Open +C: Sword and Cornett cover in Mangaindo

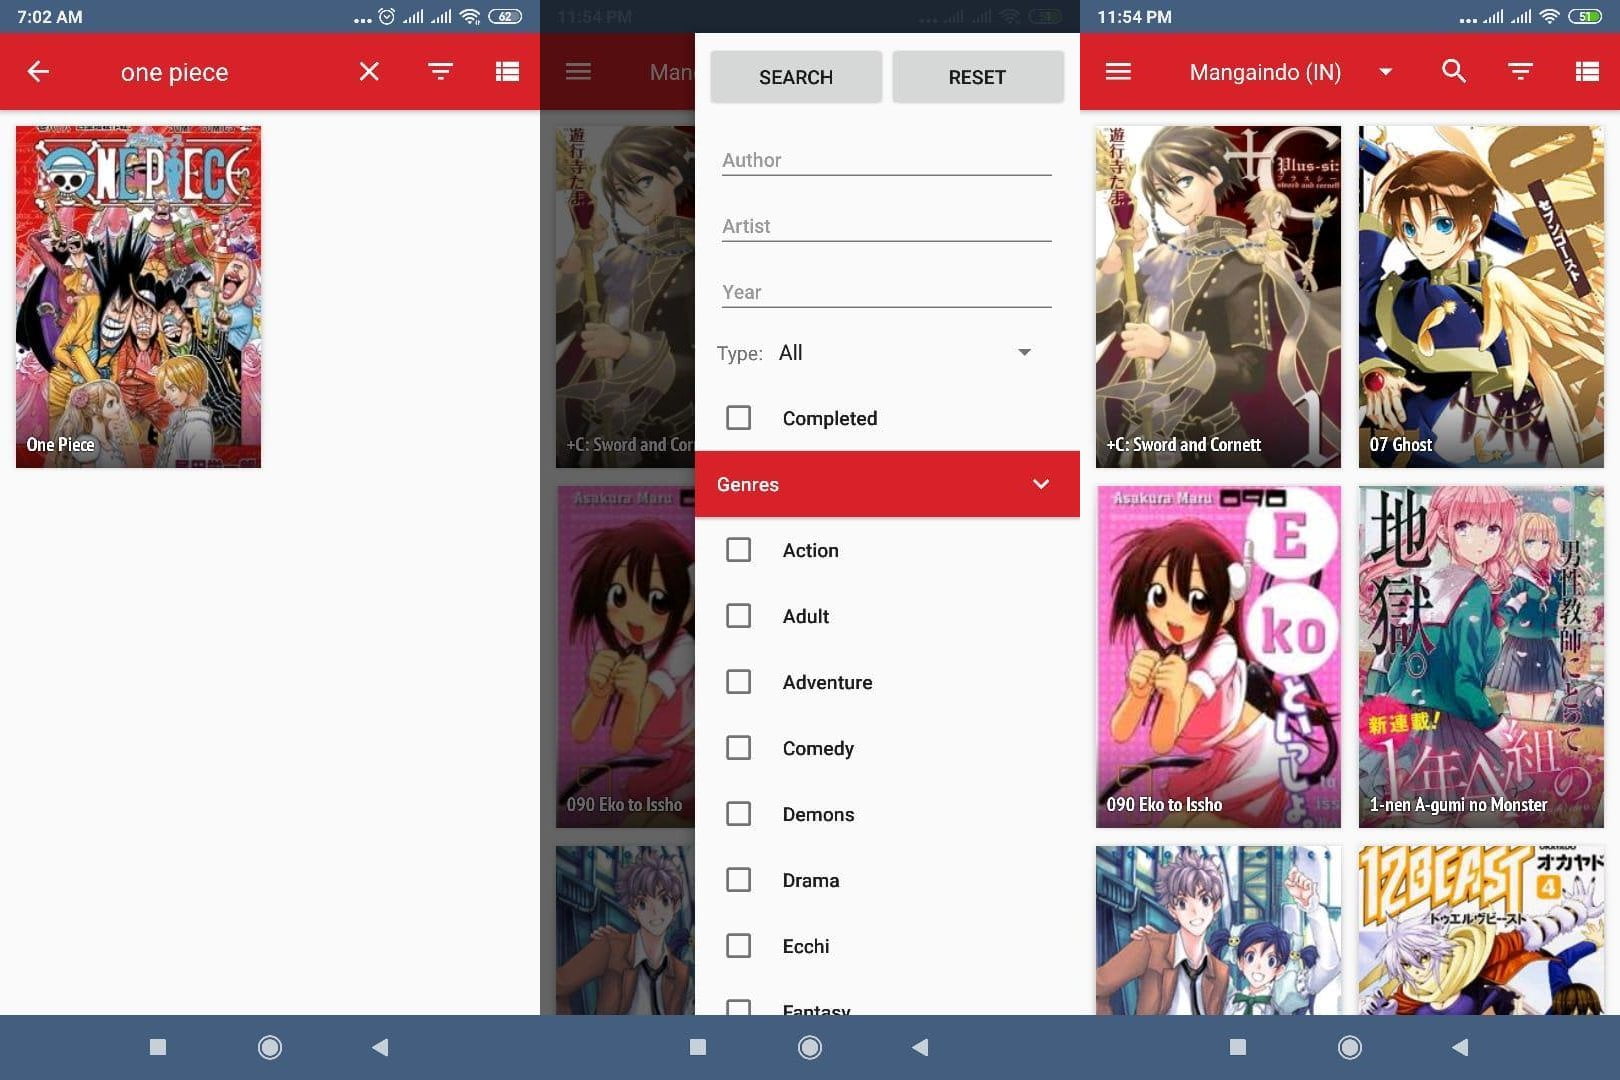(x=1218, y=296)
